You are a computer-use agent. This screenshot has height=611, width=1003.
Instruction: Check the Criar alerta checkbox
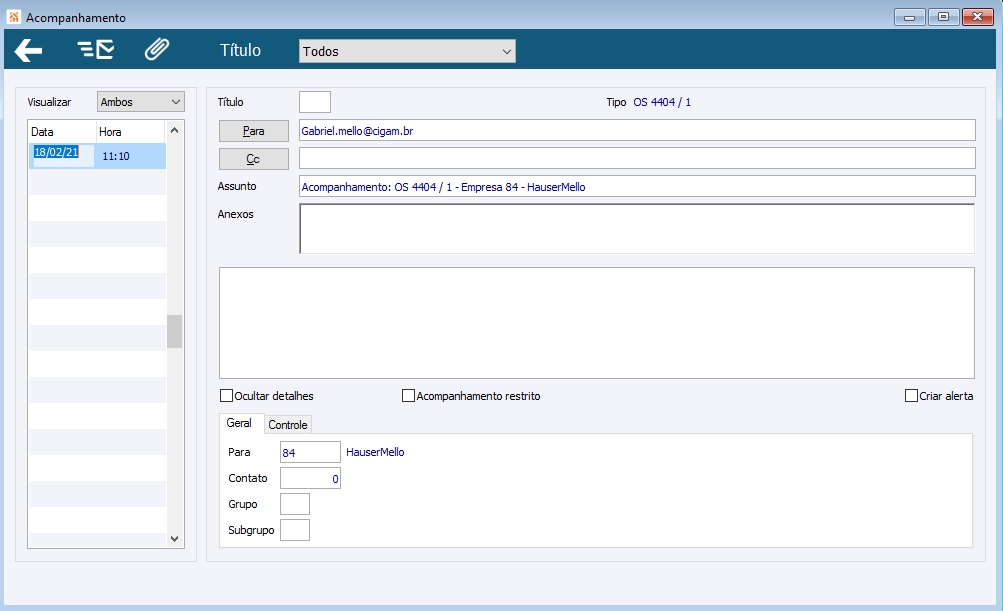tap(912, 396)
